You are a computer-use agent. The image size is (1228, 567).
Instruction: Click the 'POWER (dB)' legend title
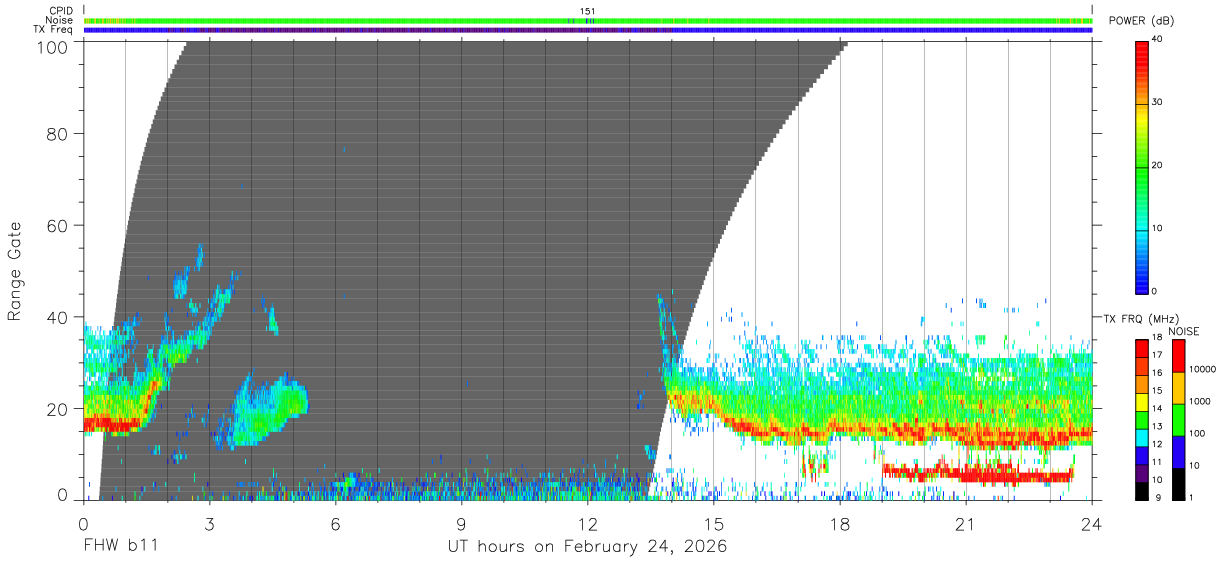click(x=1142, y=21)
